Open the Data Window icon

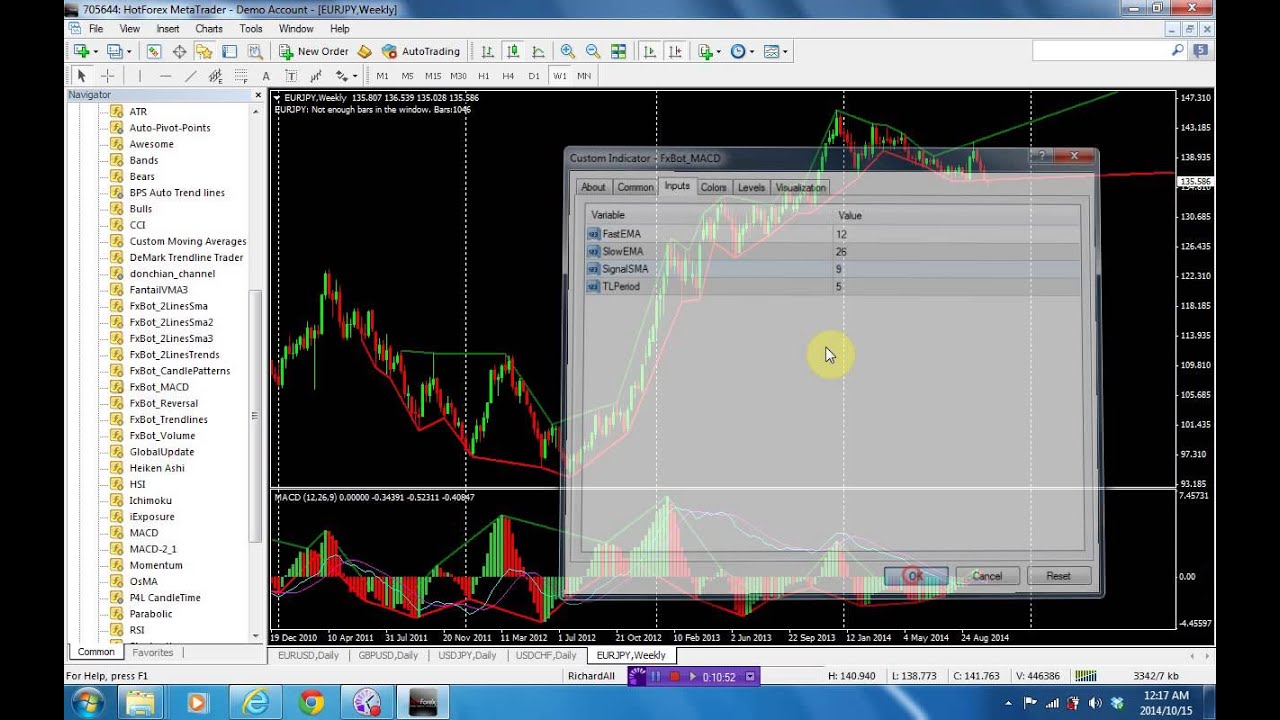[179, 51]
